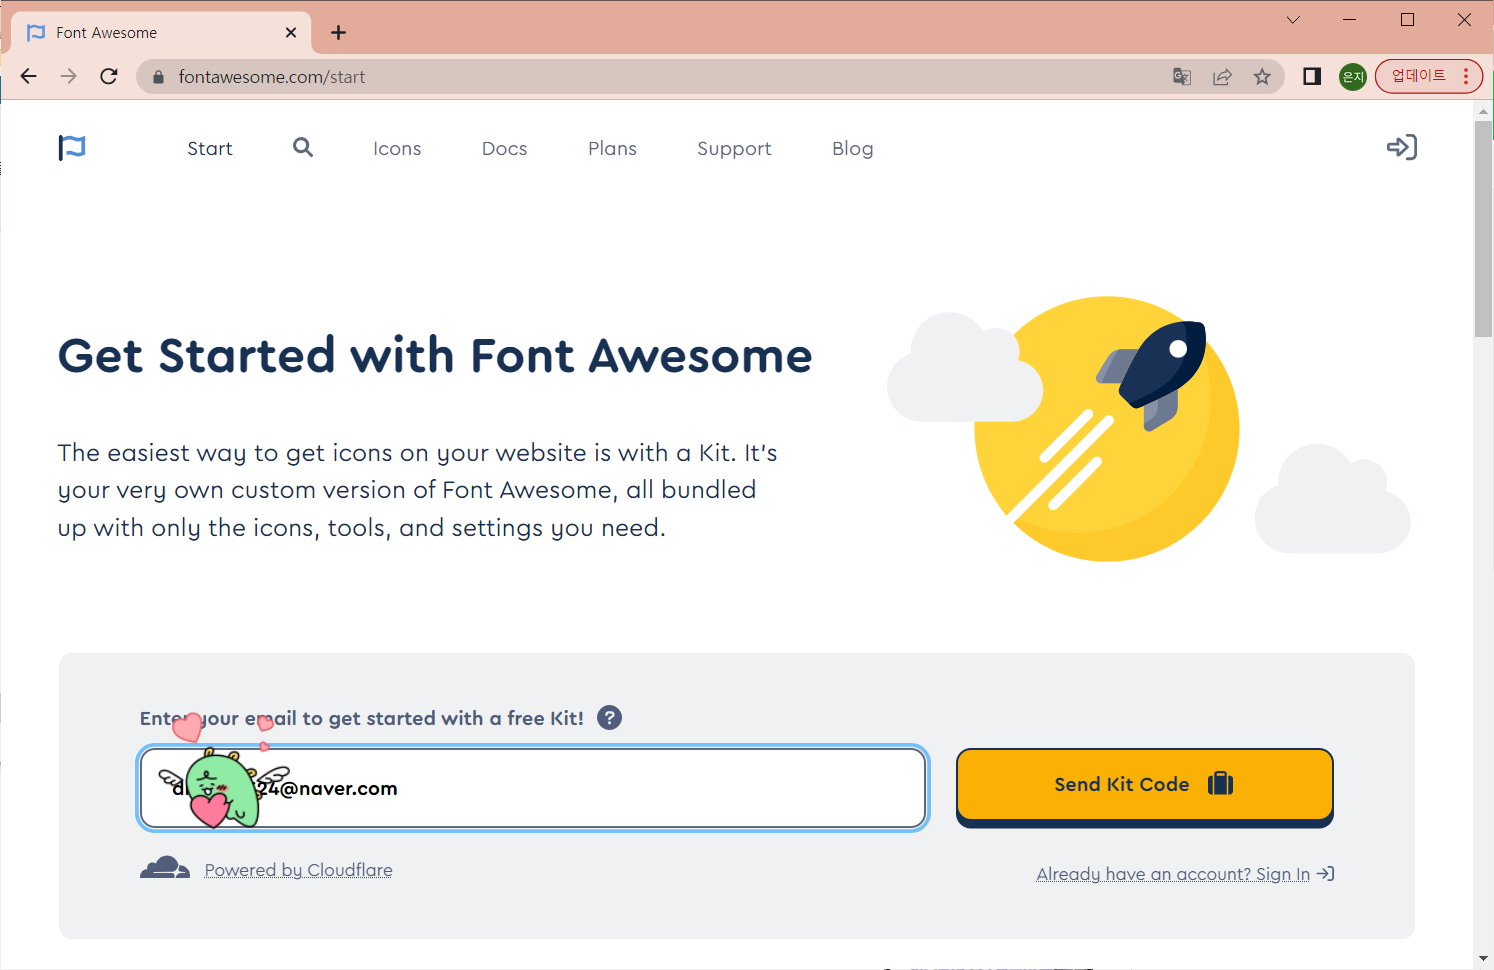
Task: Open a new tab with plus button
Action: point(339,32)
